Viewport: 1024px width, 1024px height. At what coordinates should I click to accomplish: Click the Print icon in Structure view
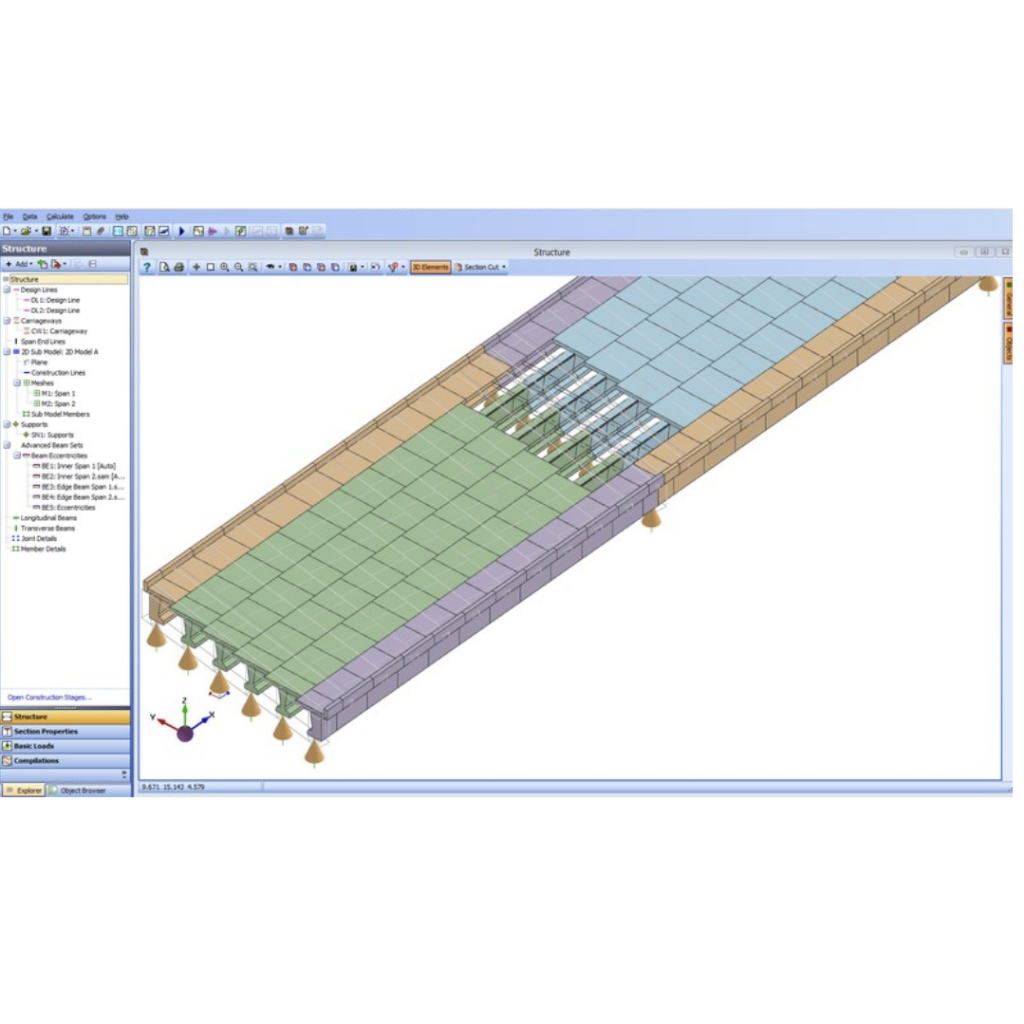pos(178,267)
